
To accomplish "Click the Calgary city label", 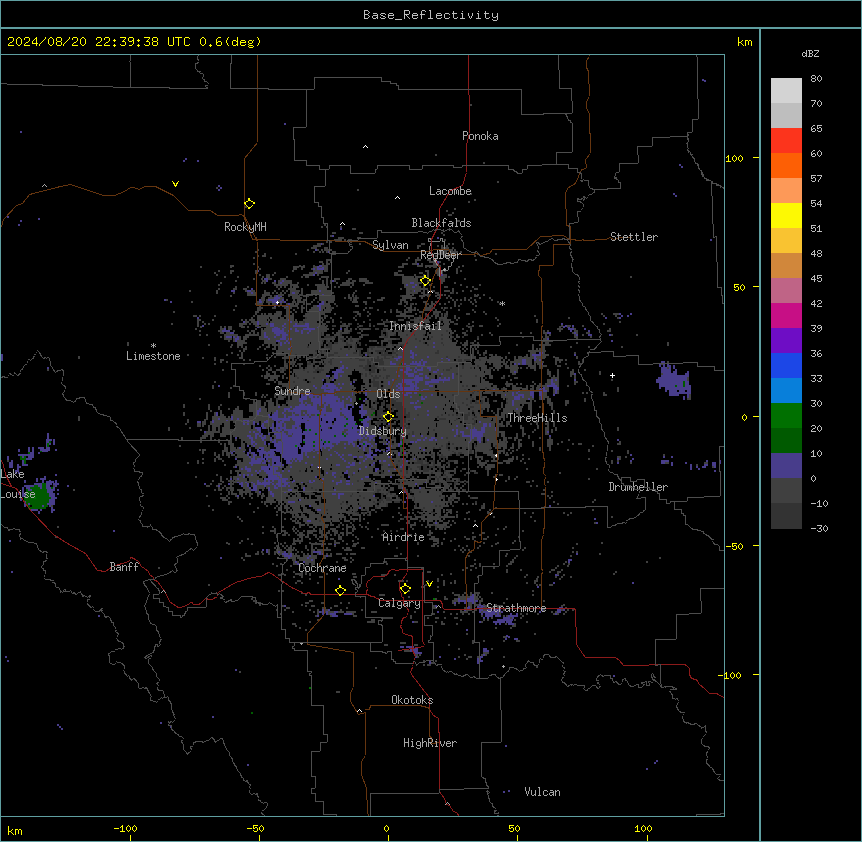I will (x=399, y=603).
